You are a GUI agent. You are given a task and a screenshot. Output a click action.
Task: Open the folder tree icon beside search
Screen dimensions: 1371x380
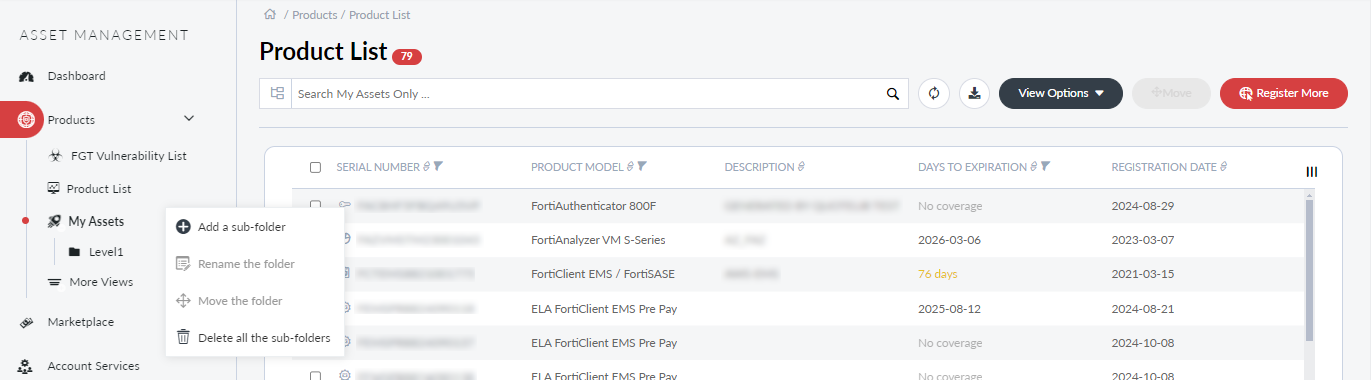(x=277, y=93)
